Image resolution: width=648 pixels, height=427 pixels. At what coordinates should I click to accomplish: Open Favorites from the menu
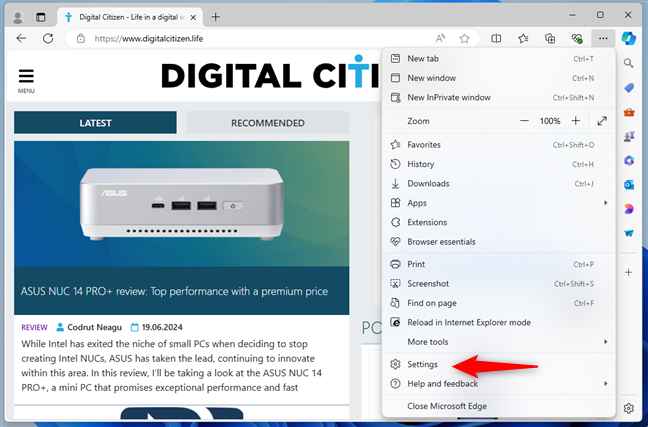point(498,145)
